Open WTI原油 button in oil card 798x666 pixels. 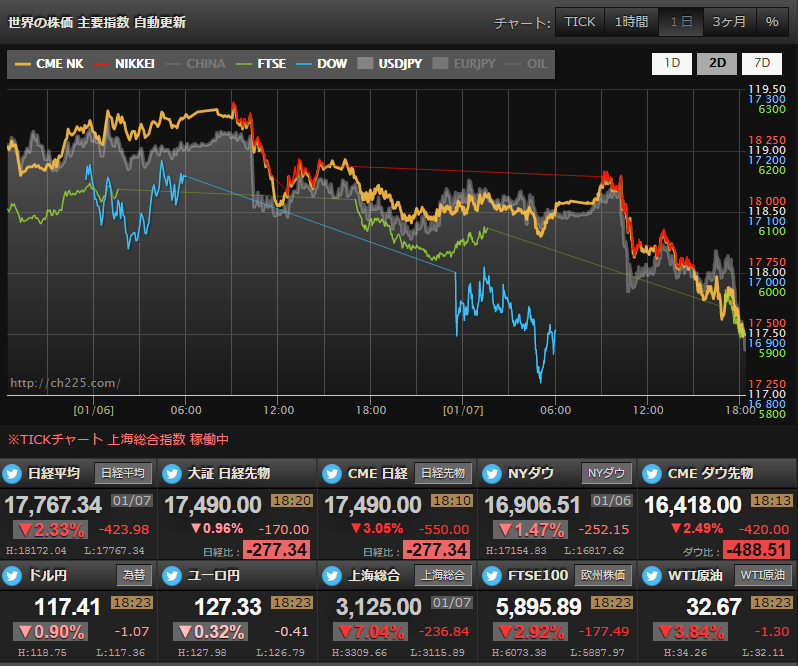tap(762, 575)
